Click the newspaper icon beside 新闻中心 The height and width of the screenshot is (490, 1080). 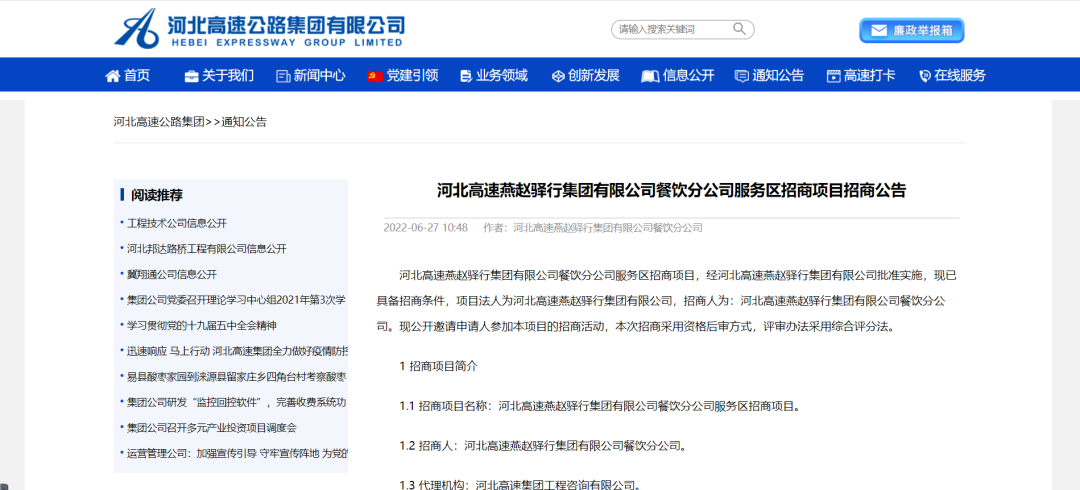[283, 76]
